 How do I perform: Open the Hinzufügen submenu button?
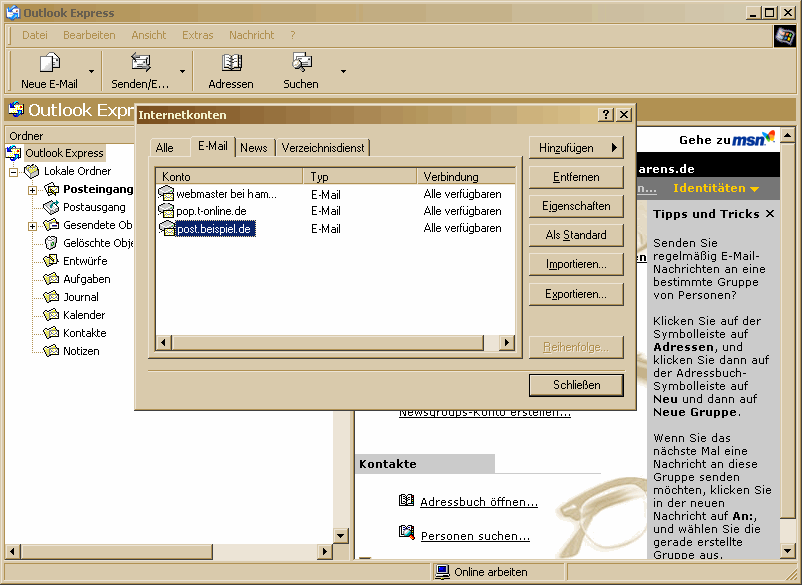coord(576,148)
